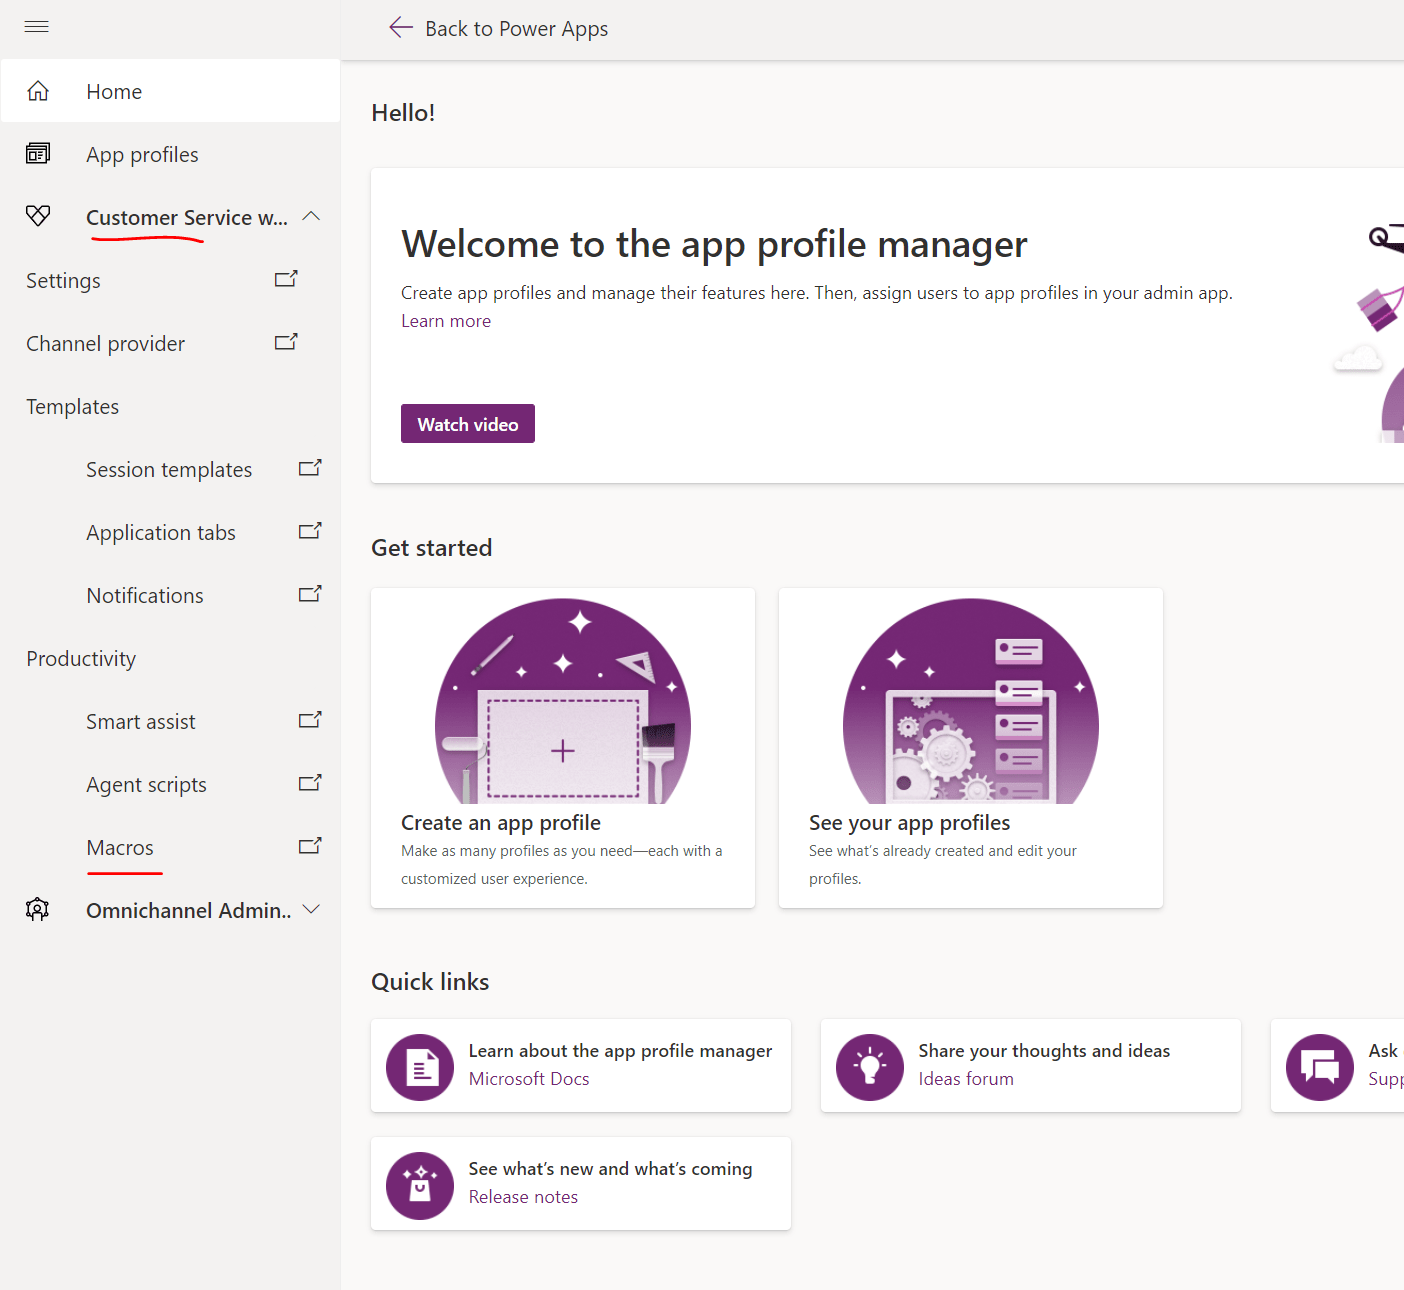Click the 'Create an app profile' heading
This screenshot has width=1404, height=1290.
(x=501, y=822)
